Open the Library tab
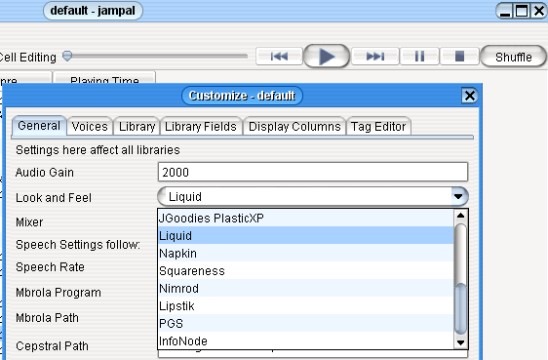Image resolution: width=548 pixels, height=360 pixels. [137, 127]
